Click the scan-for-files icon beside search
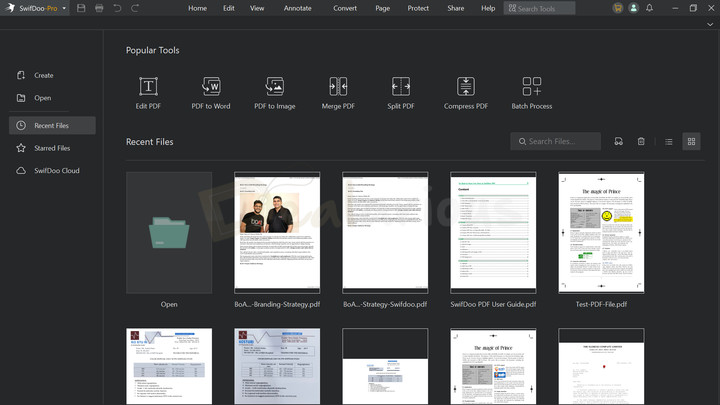Image resolution: width=720 pixels, height=405 pixels. [x=619, y=141]
